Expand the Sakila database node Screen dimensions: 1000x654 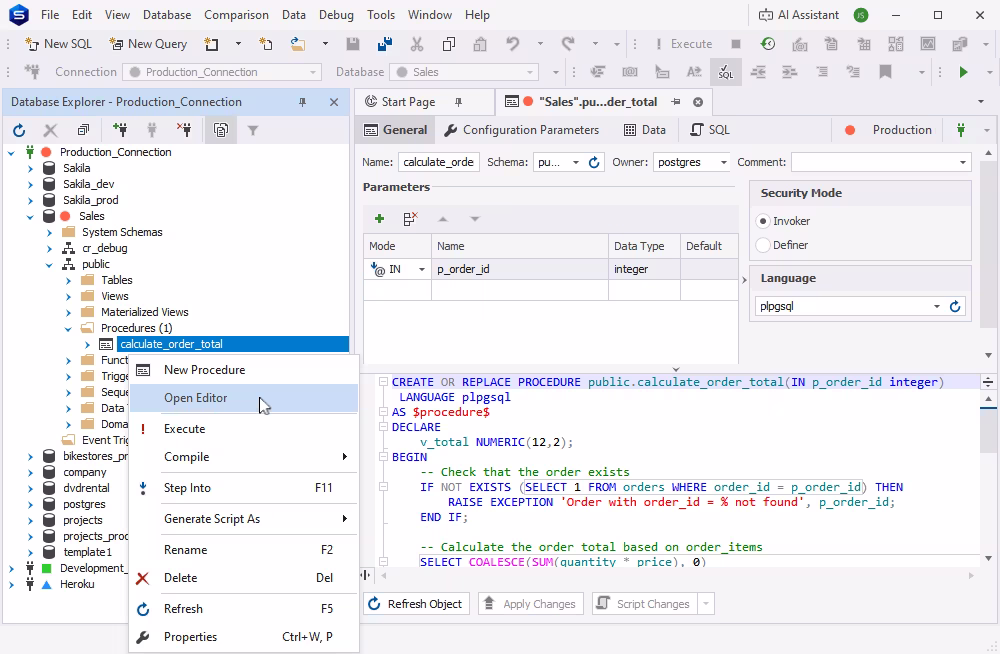coord(30,168)
